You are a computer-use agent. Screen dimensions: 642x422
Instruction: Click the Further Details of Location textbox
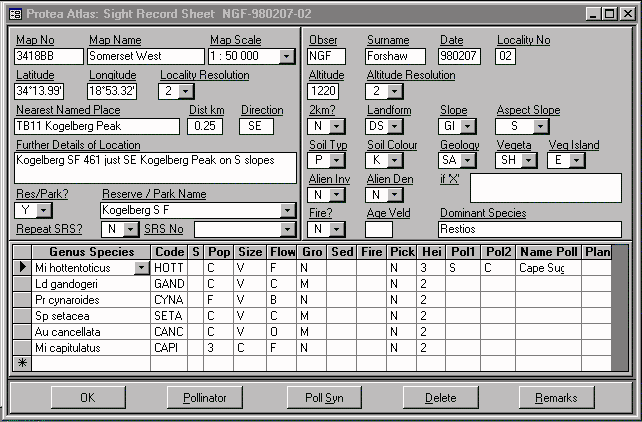(x=155, y=167)
